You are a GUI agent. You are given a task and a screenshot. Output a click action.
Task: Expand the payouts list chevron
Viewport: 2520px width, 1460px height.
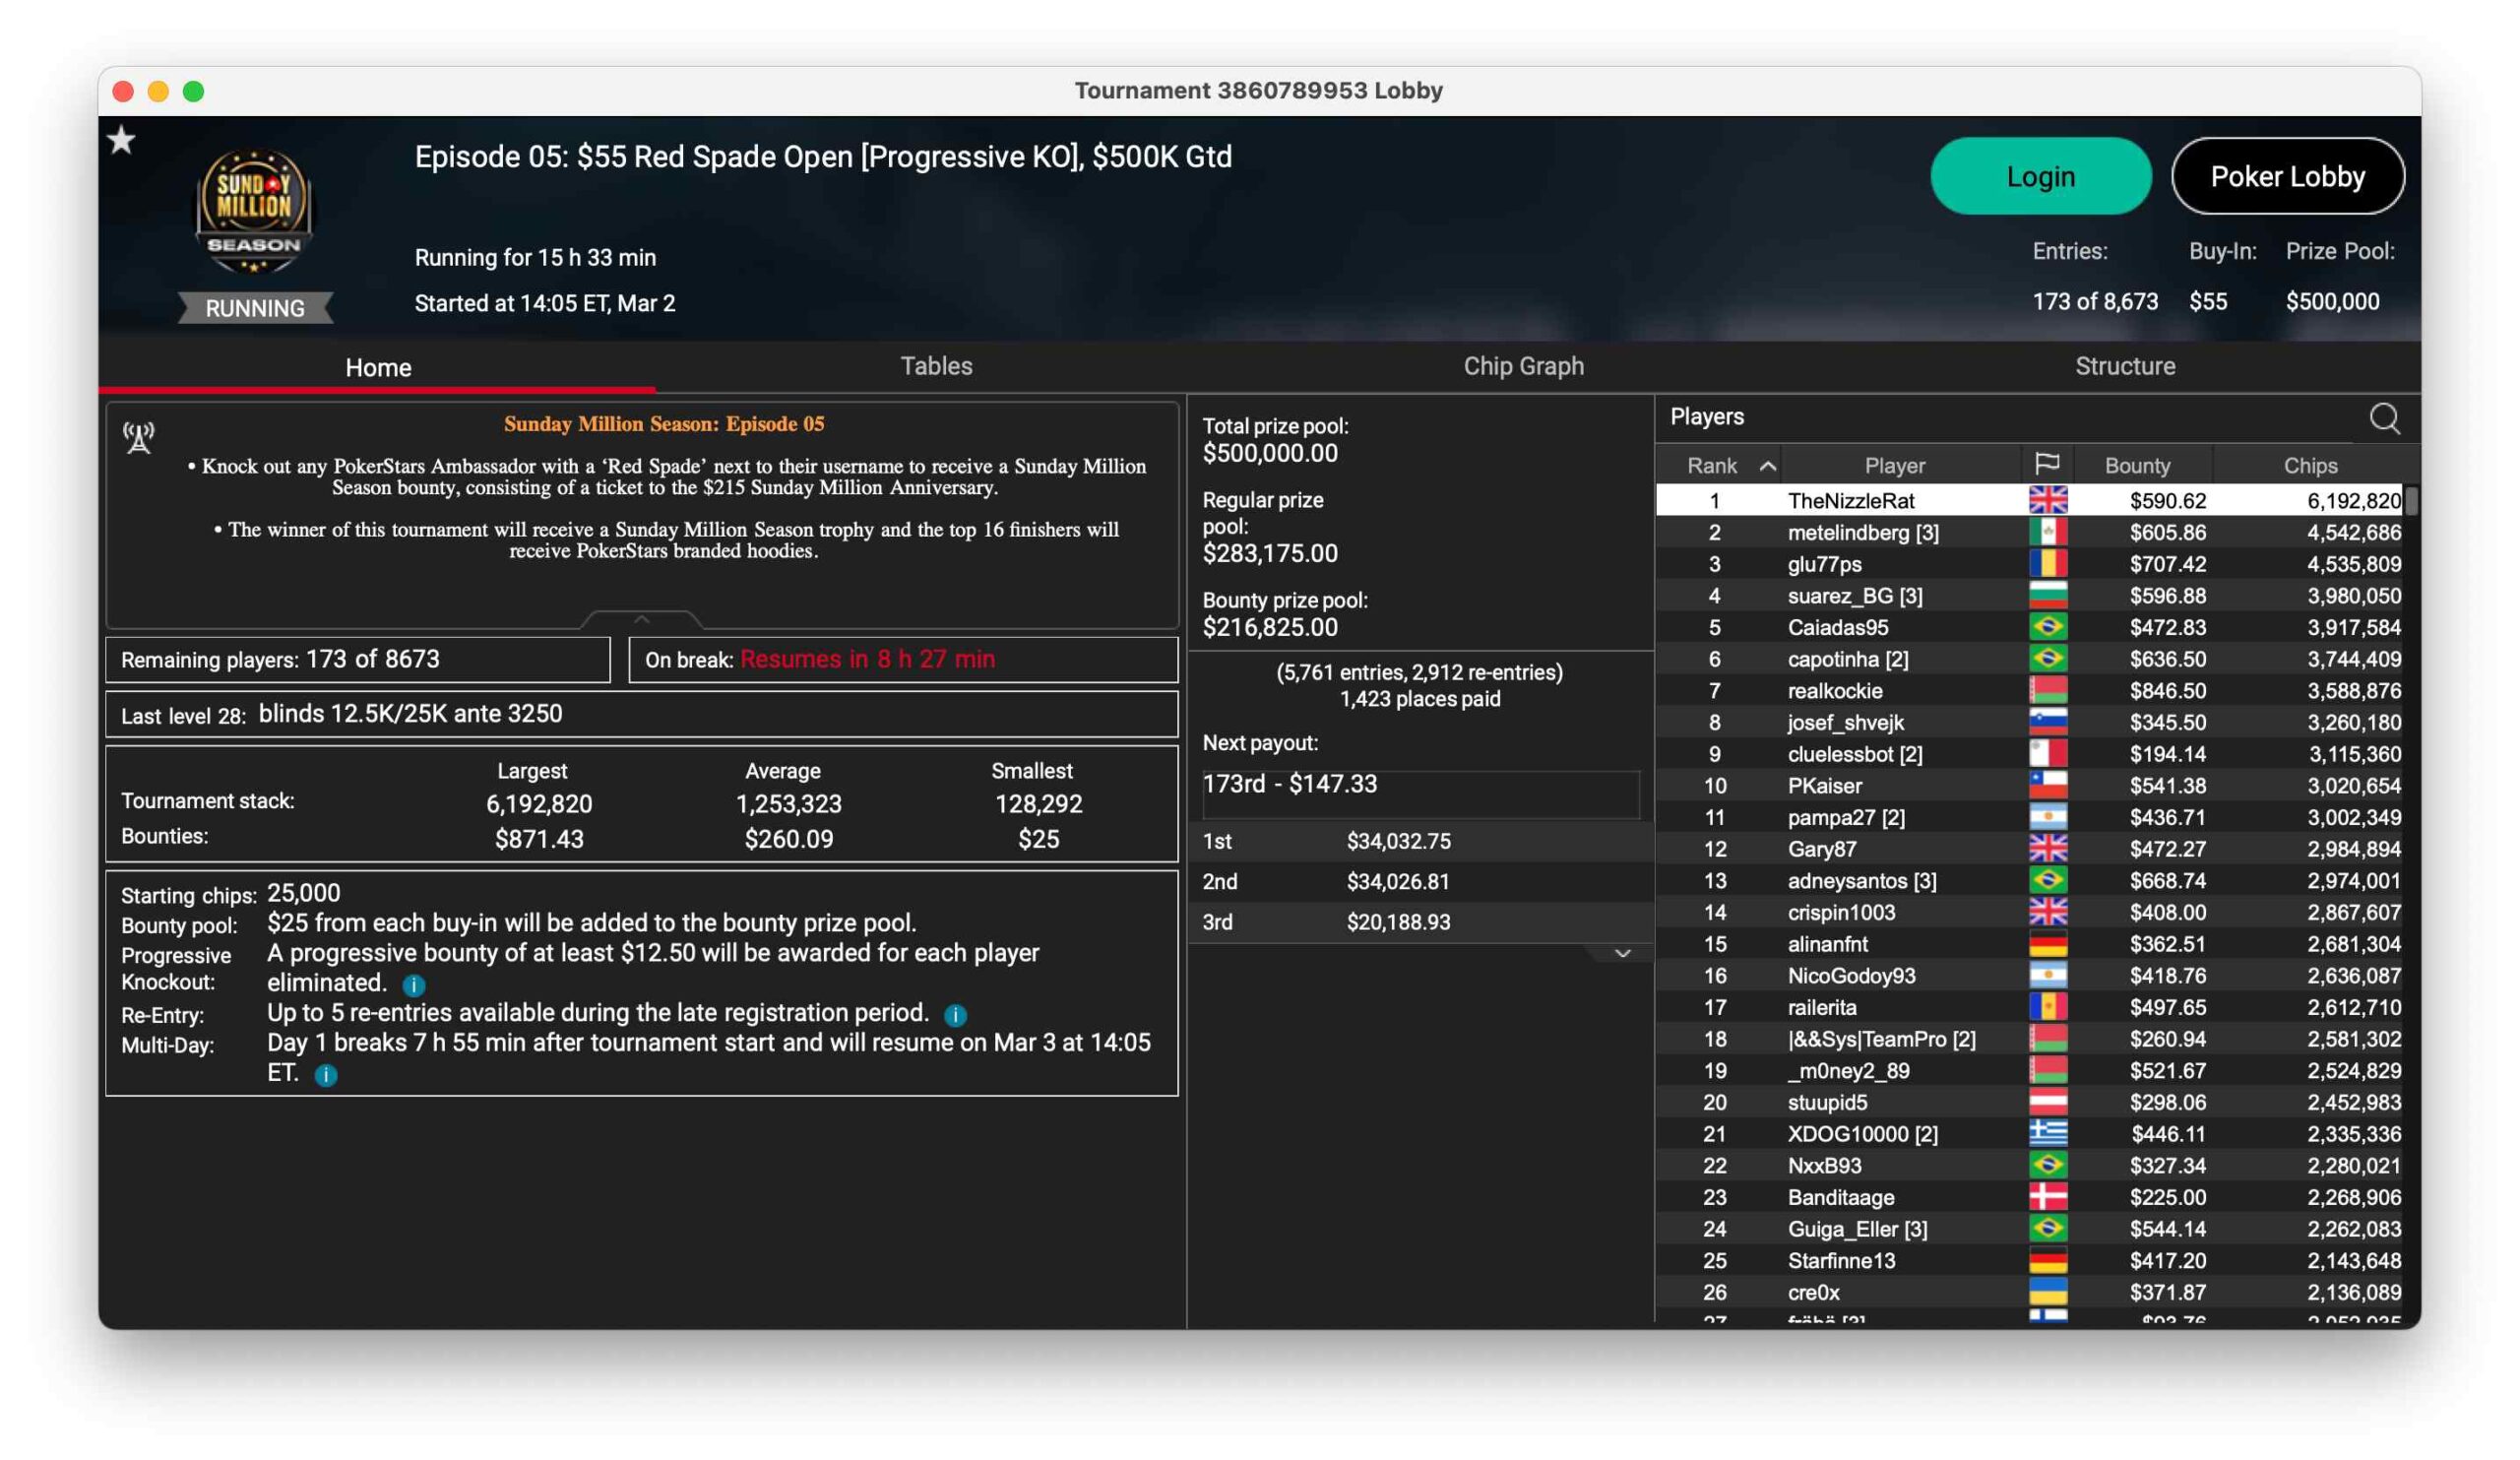(x=1622, y=953)
